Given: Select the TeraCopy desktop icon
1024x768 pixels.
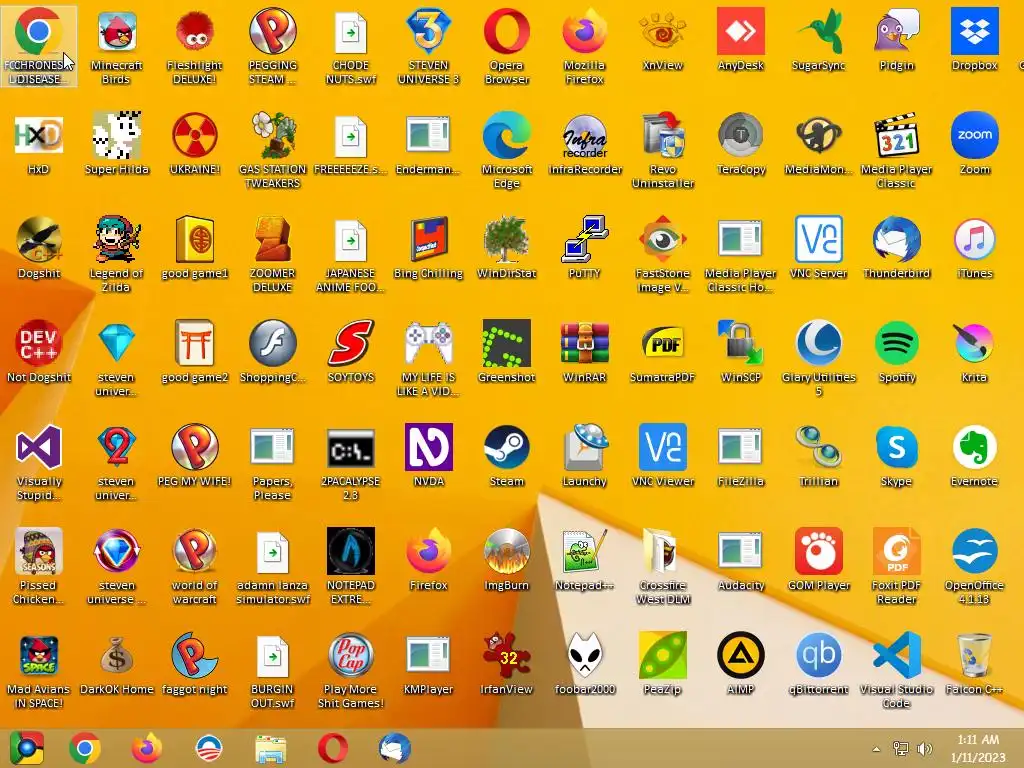Looking at the screenshot, I should coord(741,135).
